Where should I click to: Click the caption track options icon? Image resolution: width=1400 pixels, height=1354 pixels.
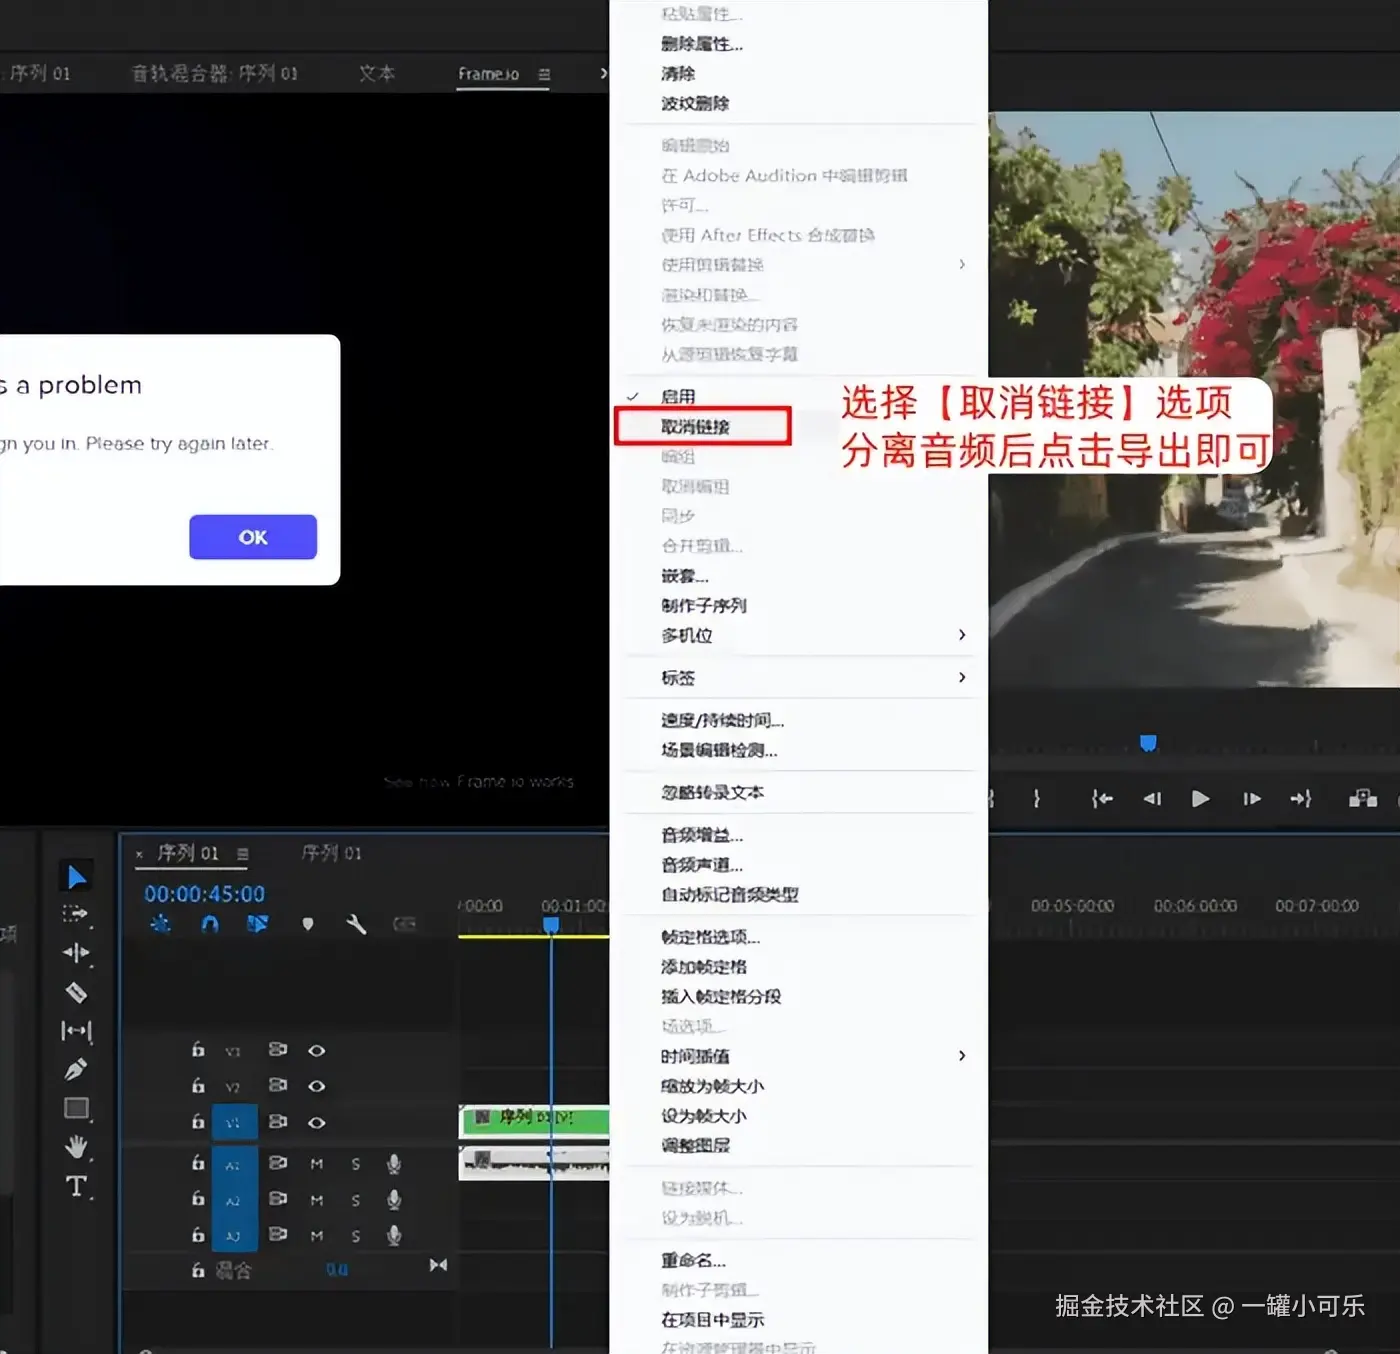point(404,924)
